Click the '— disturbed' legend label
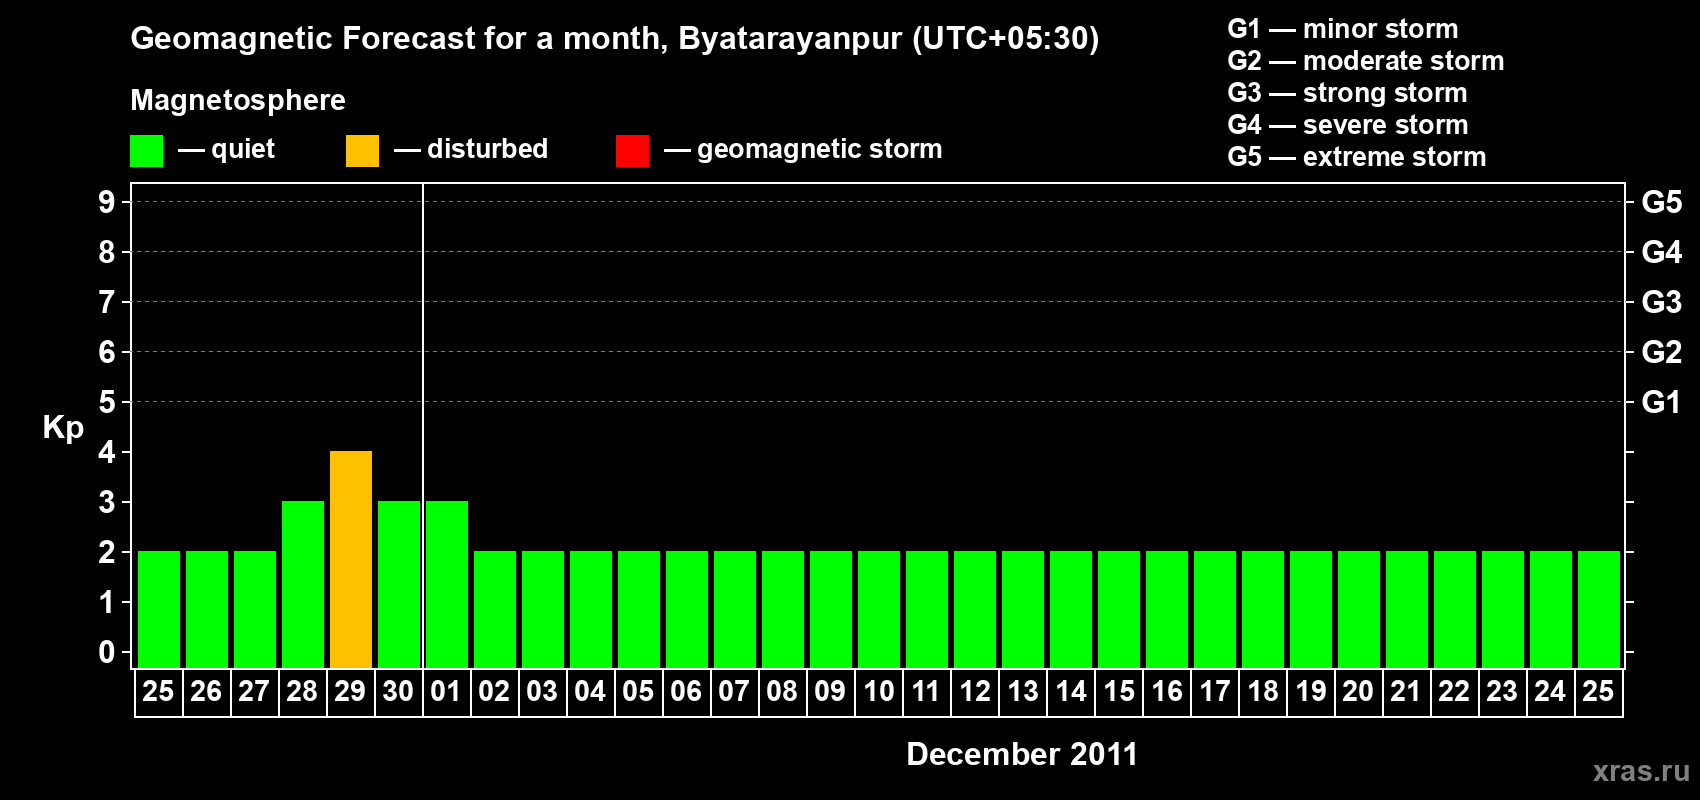This screenshot has height=800, width=1700. [x=471, y=149]
